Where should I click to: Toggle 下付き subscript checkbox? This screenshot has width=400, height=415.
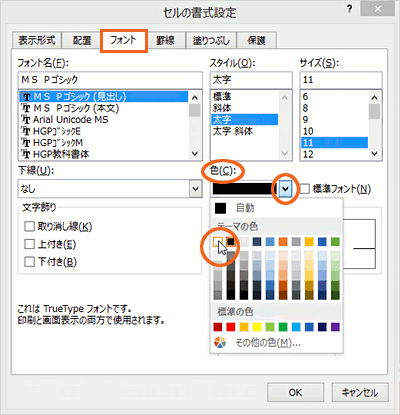pos(29,262)
